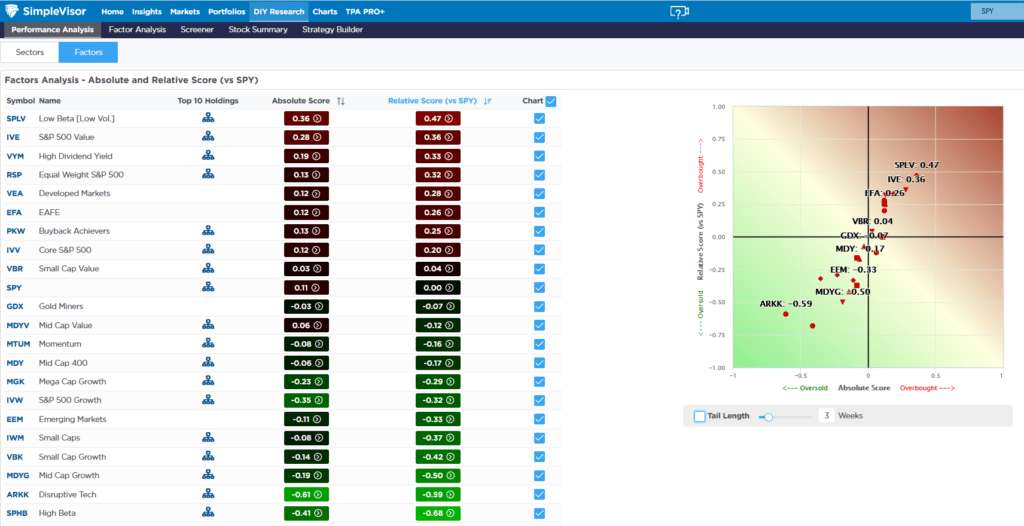The image size is (1024, 526).
Task: Show holdings icon for PKW Buyback Achievers
Action: (208, 231)
